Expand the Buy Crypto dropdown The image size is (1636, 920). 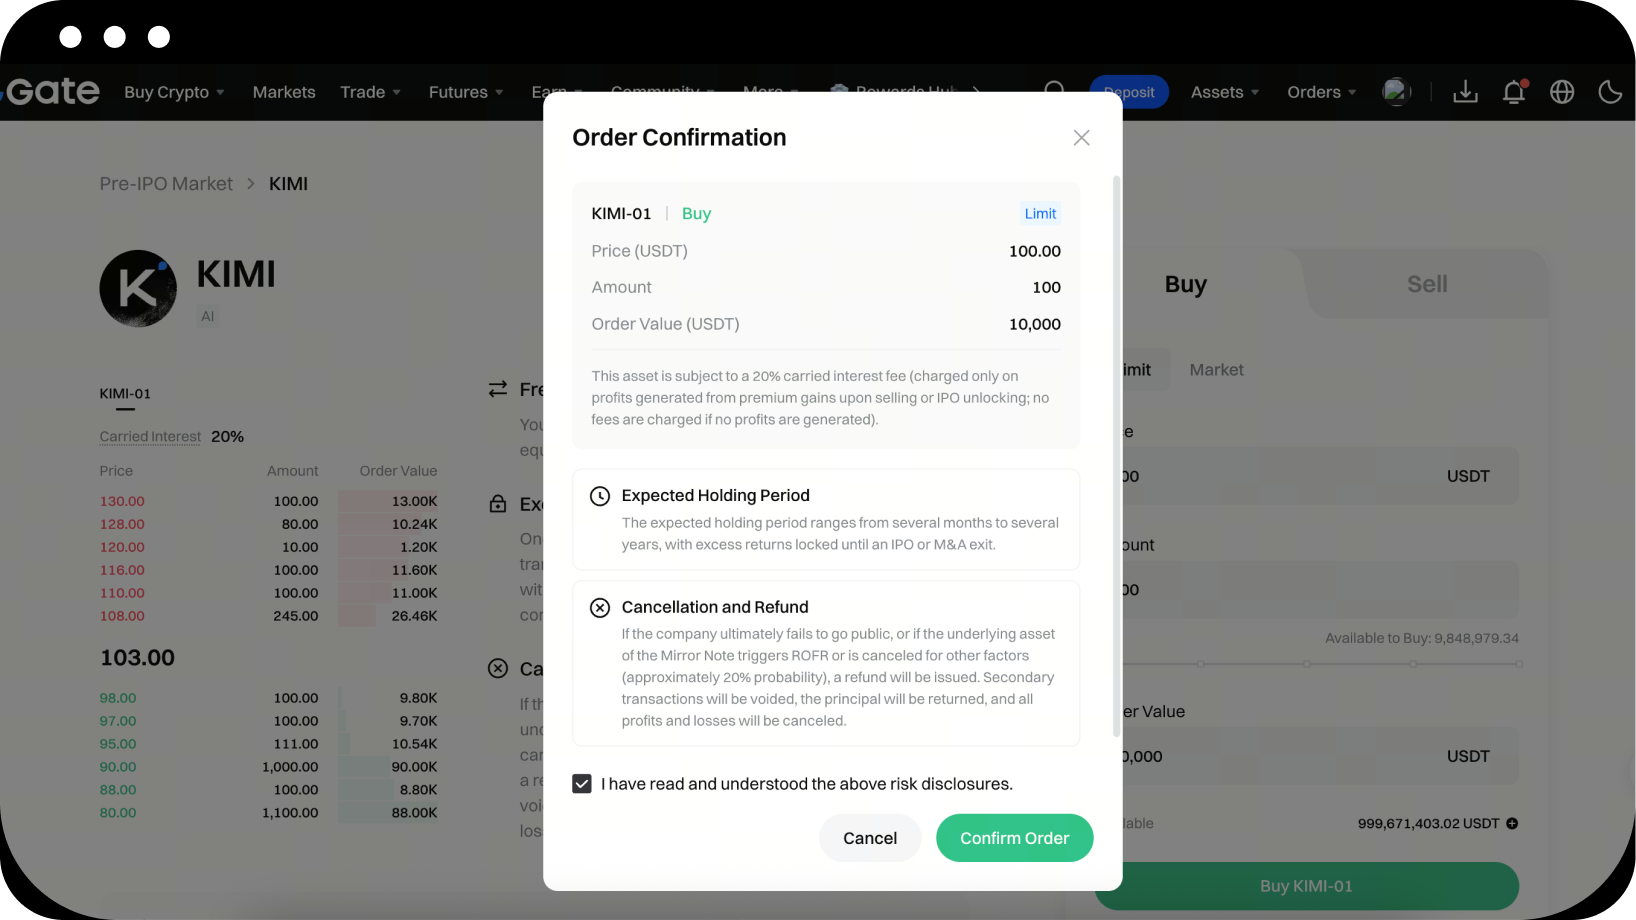174,92
